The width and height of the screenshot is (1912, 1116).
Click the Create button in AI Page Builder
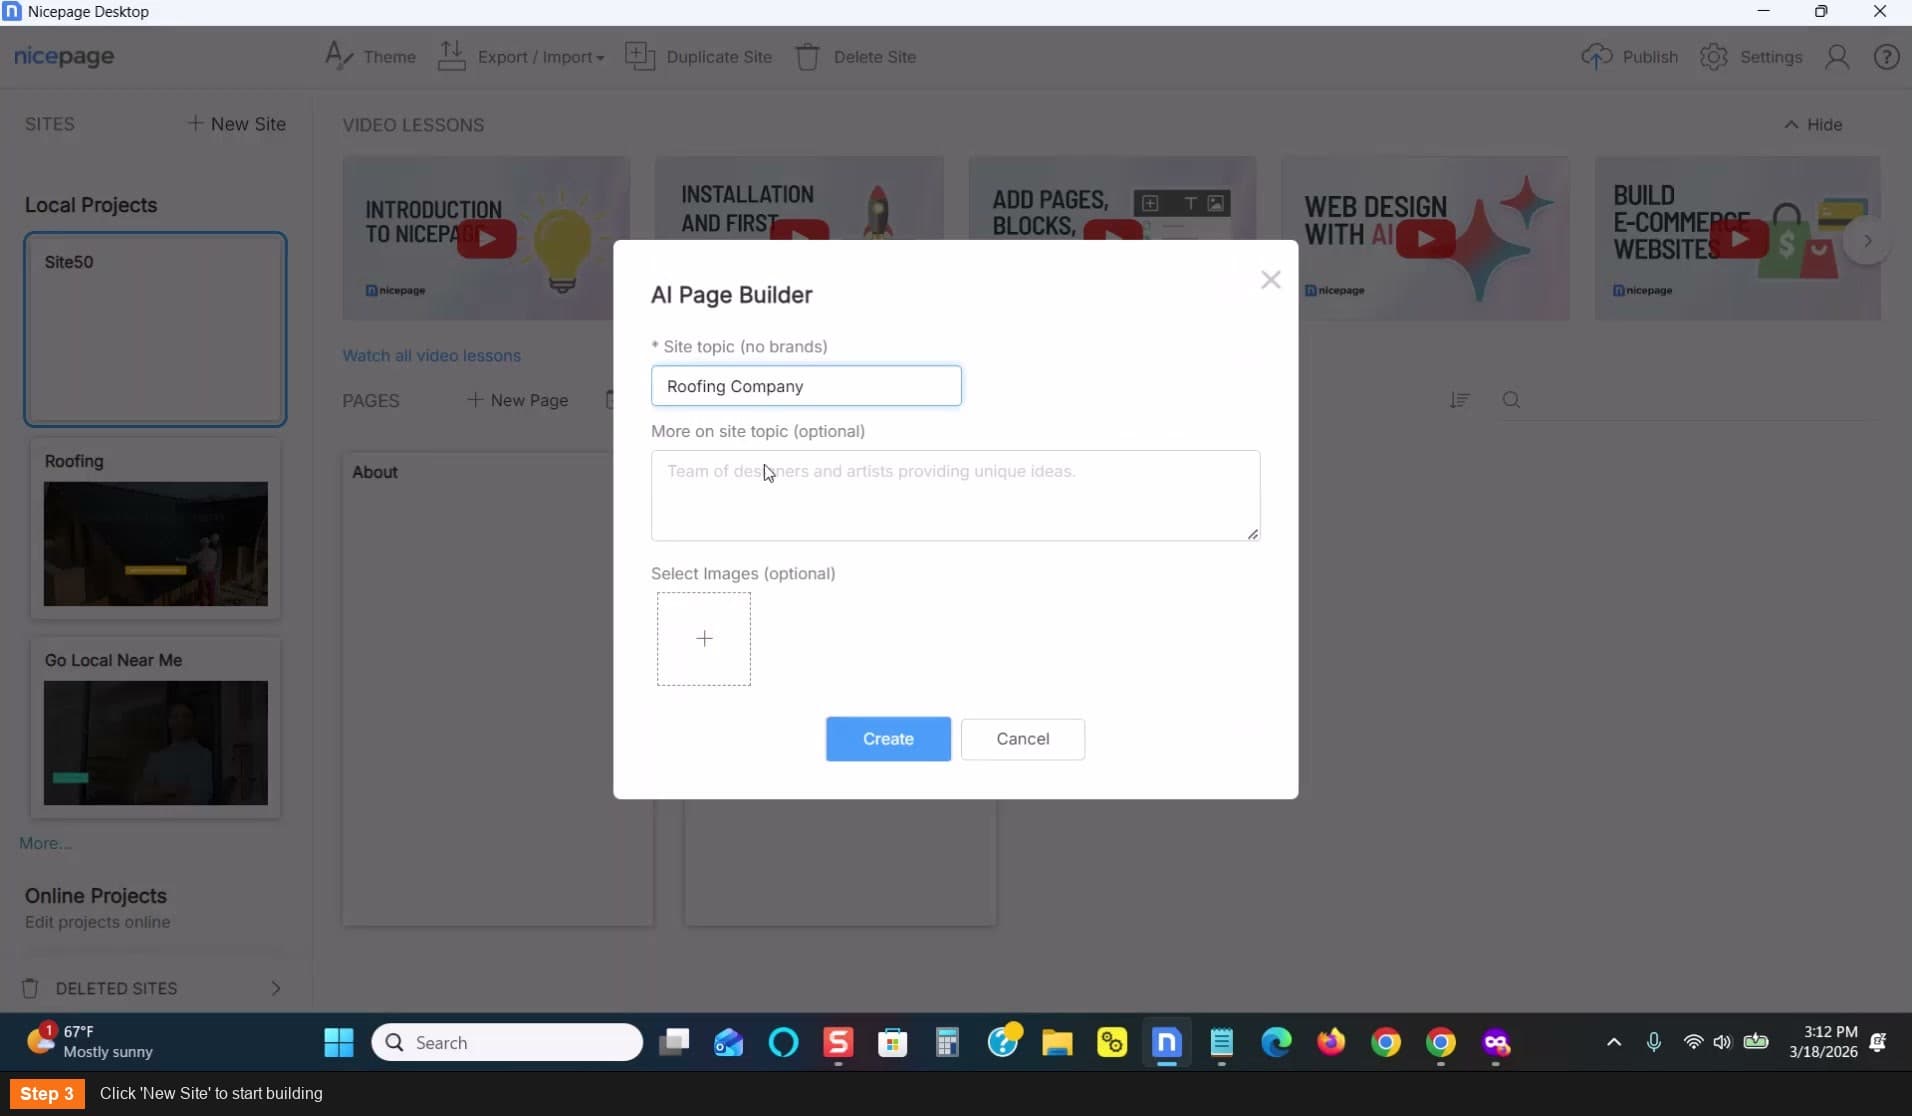888,739
